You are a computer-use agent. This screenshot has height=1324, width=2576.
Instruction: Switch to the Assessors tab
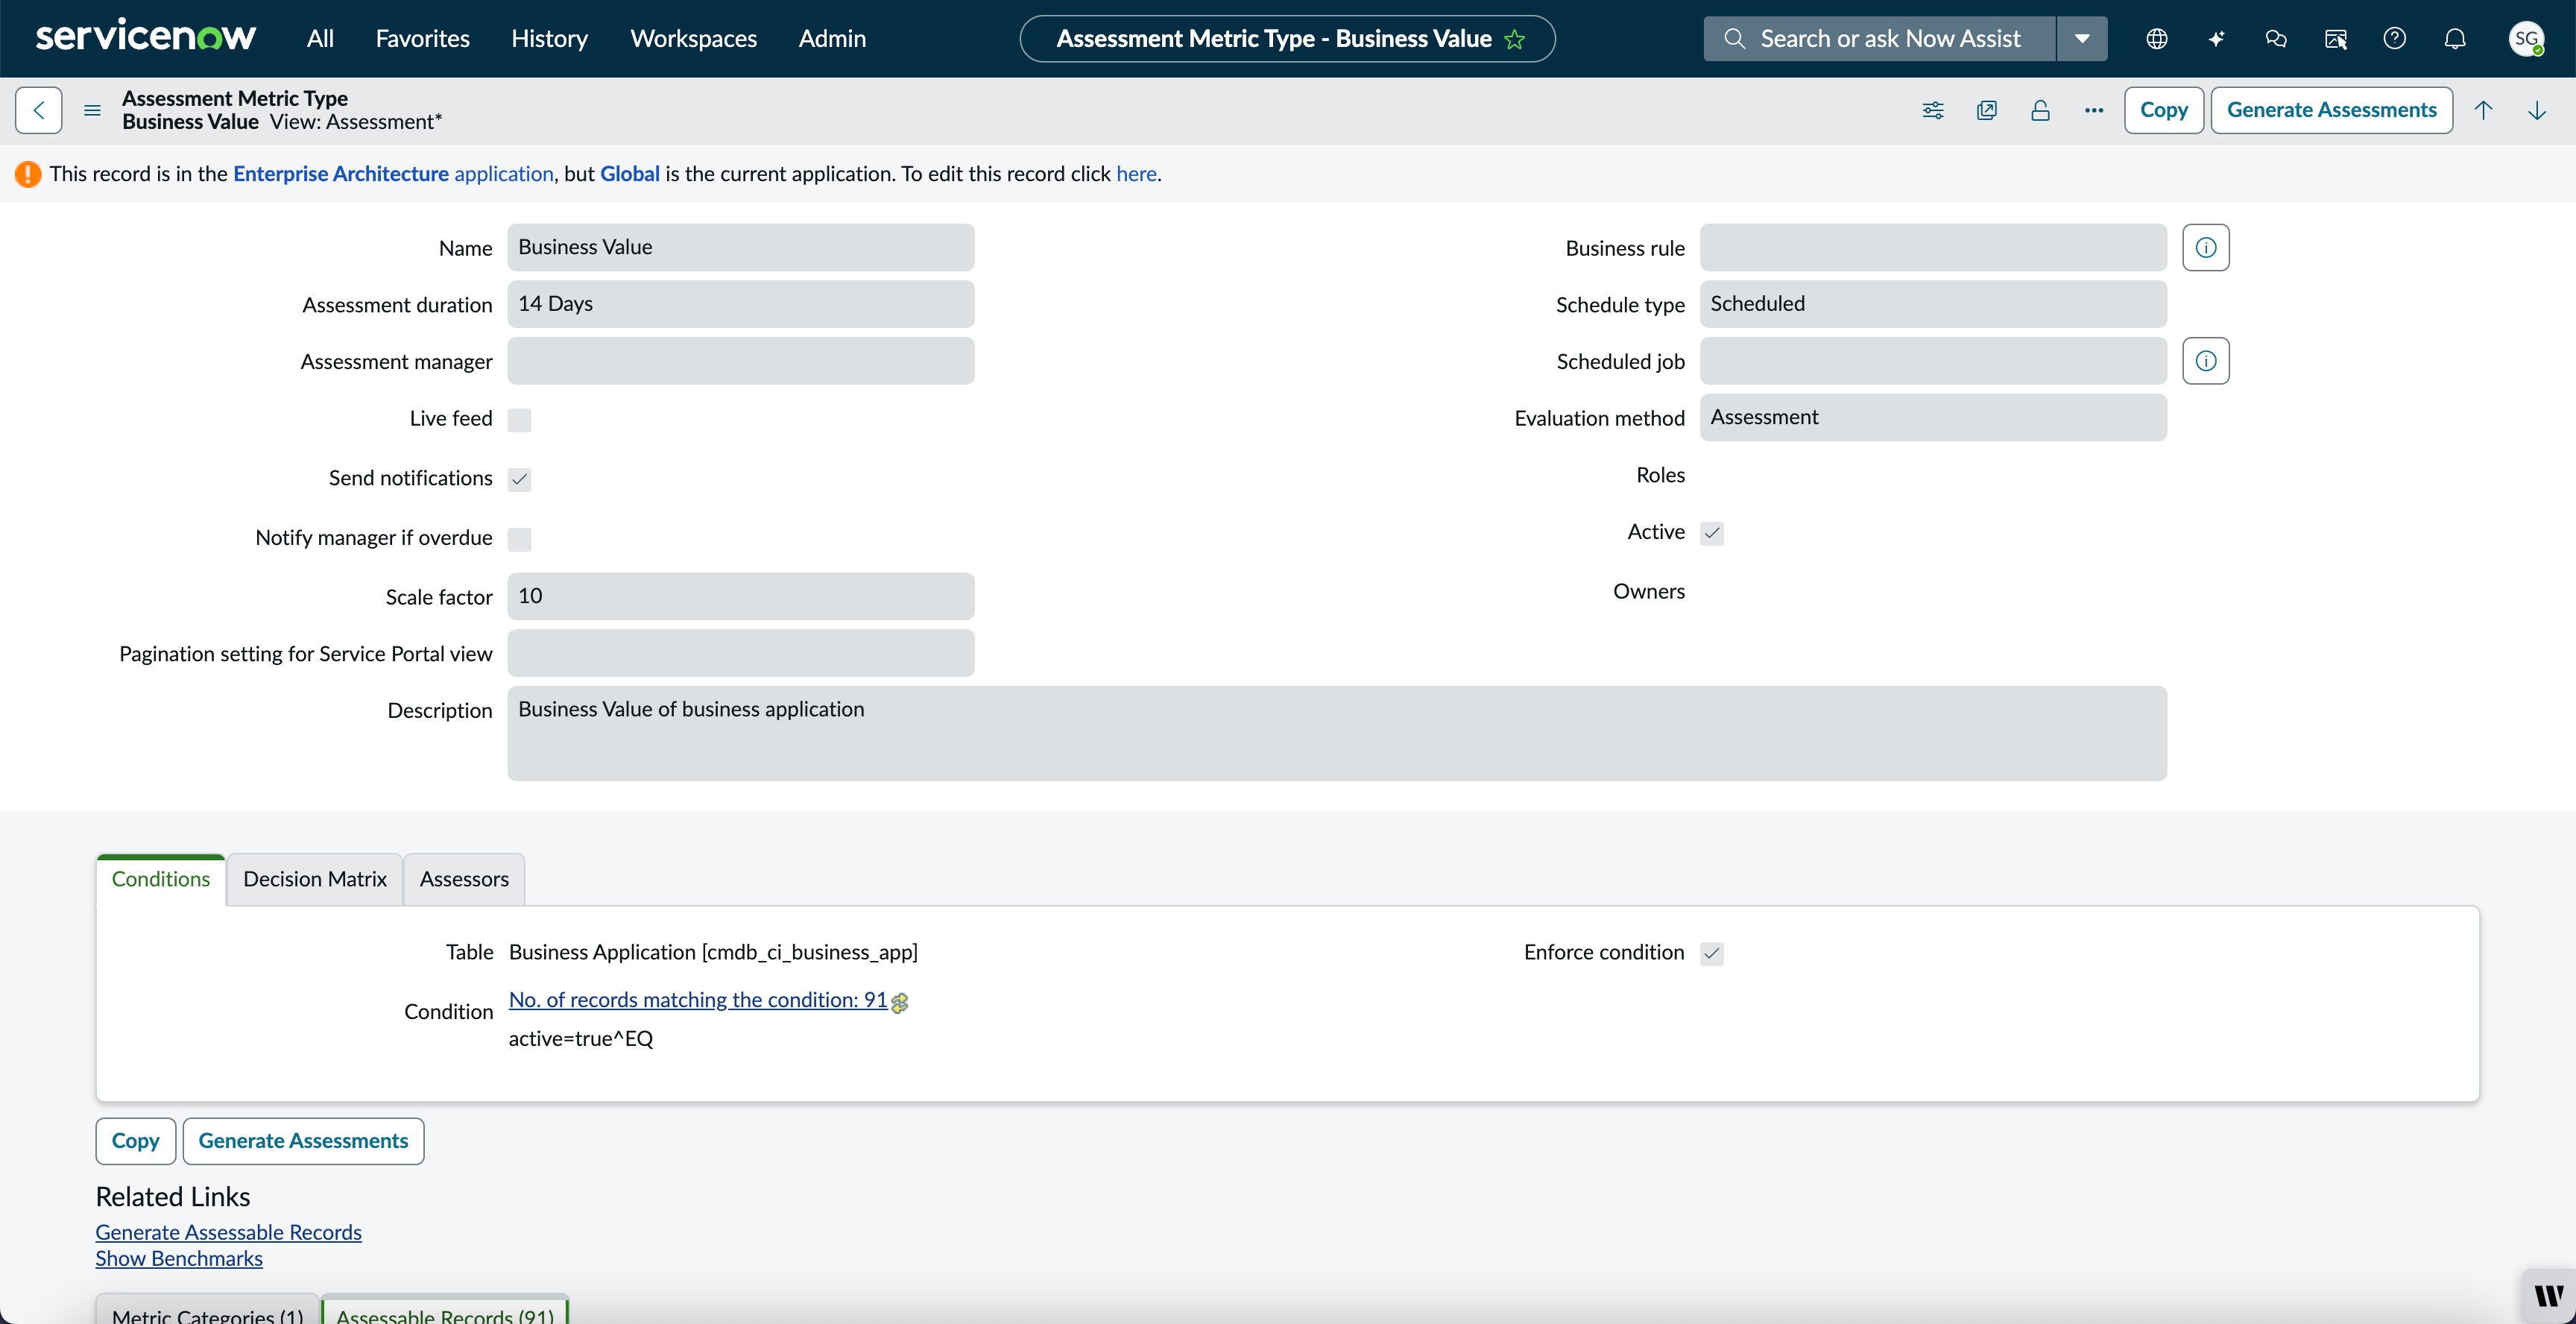(x=464, y=879)
